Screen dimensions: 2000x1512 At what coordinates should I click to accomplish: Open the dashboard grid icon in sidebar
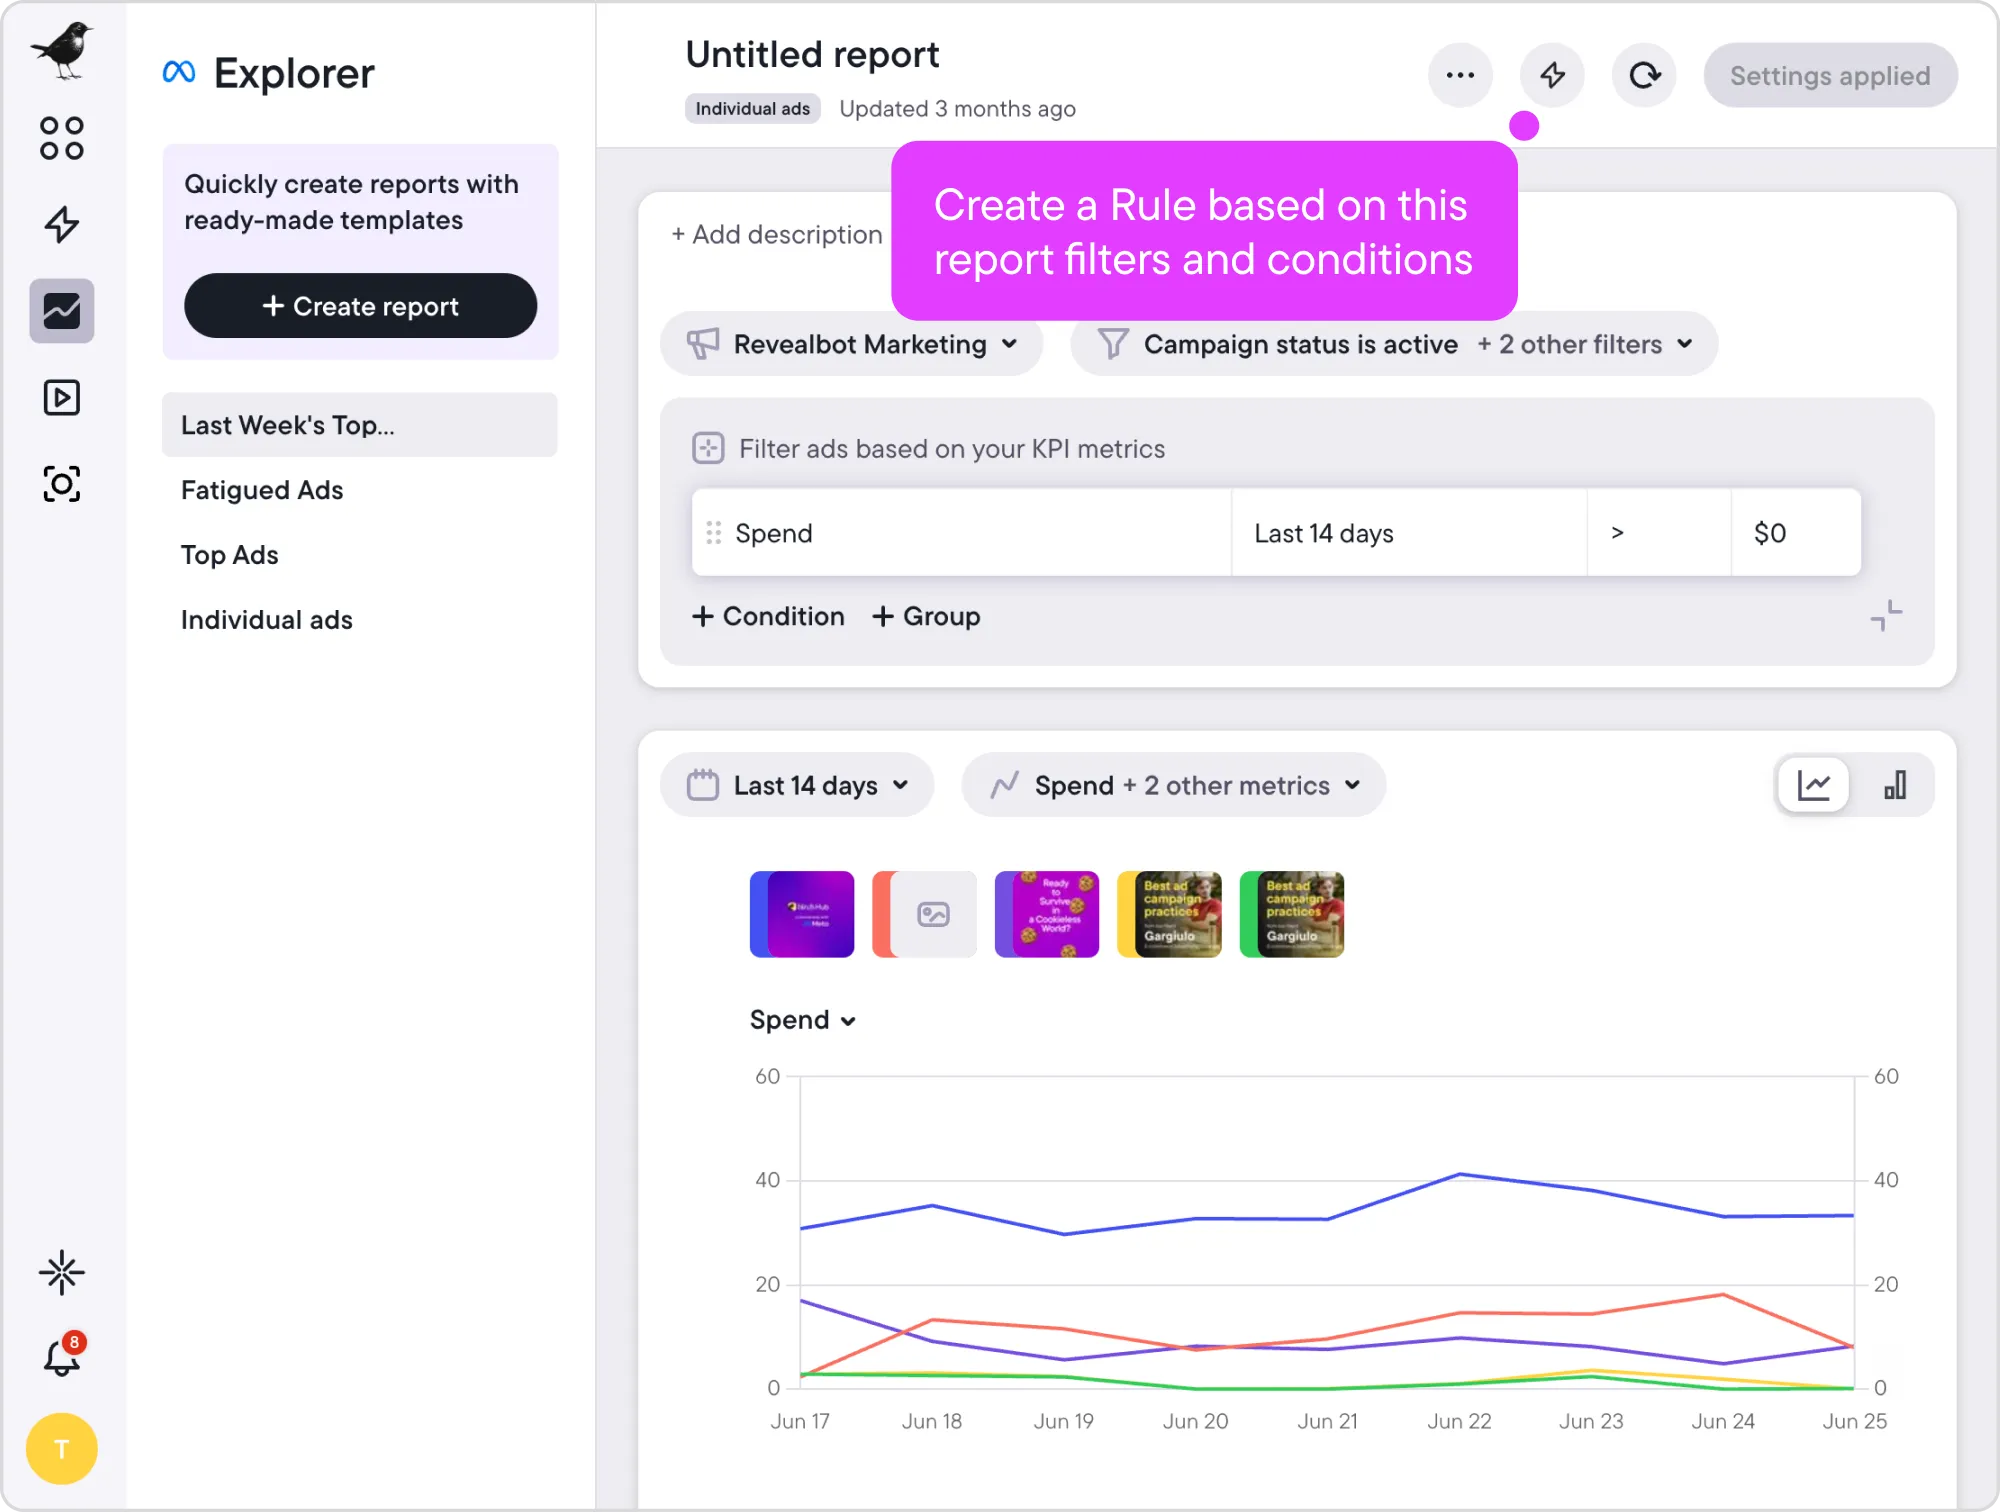(62, 138)
